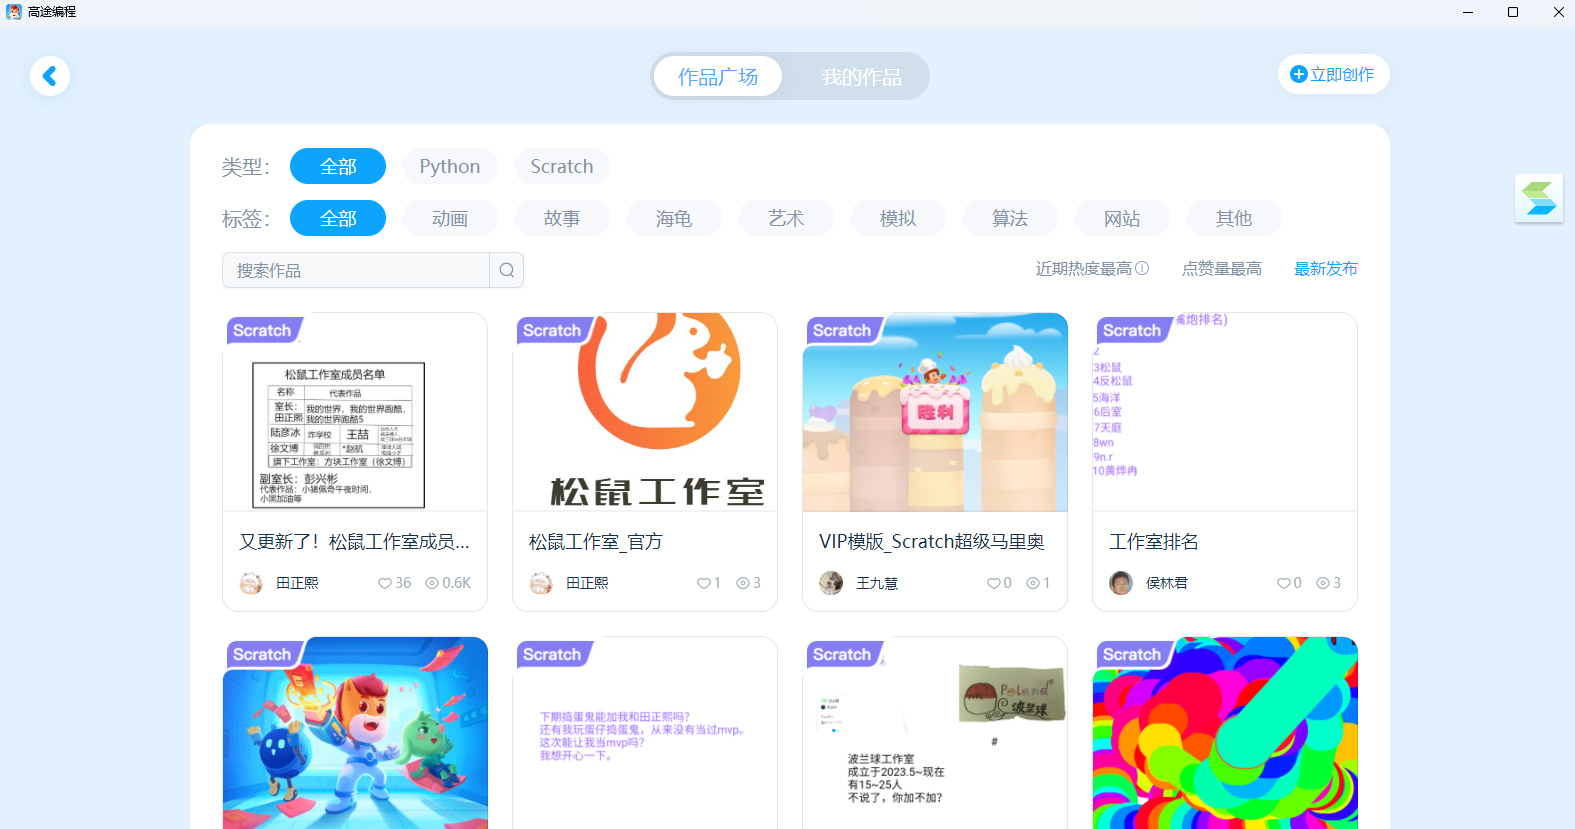Switch to 我的作品 tab
Image resolution: width=1575 pixels, height=829 pixels.
(861, 77)
